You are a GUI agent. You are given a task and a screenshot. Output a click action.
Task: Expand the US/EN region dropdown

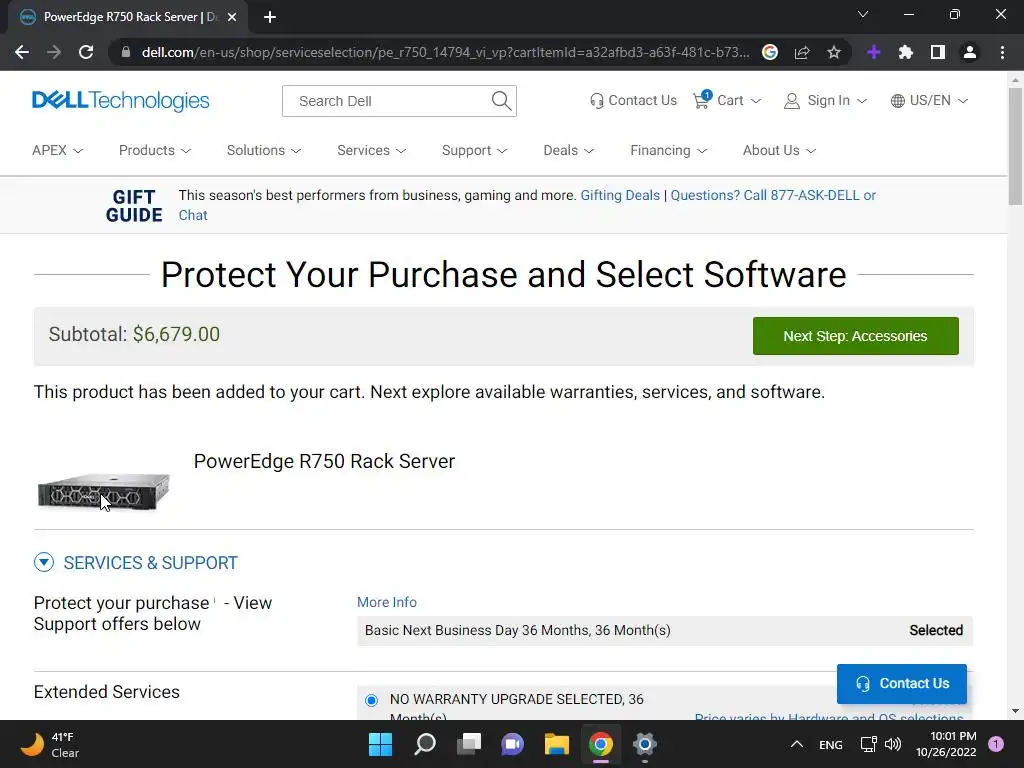point(963,101)
